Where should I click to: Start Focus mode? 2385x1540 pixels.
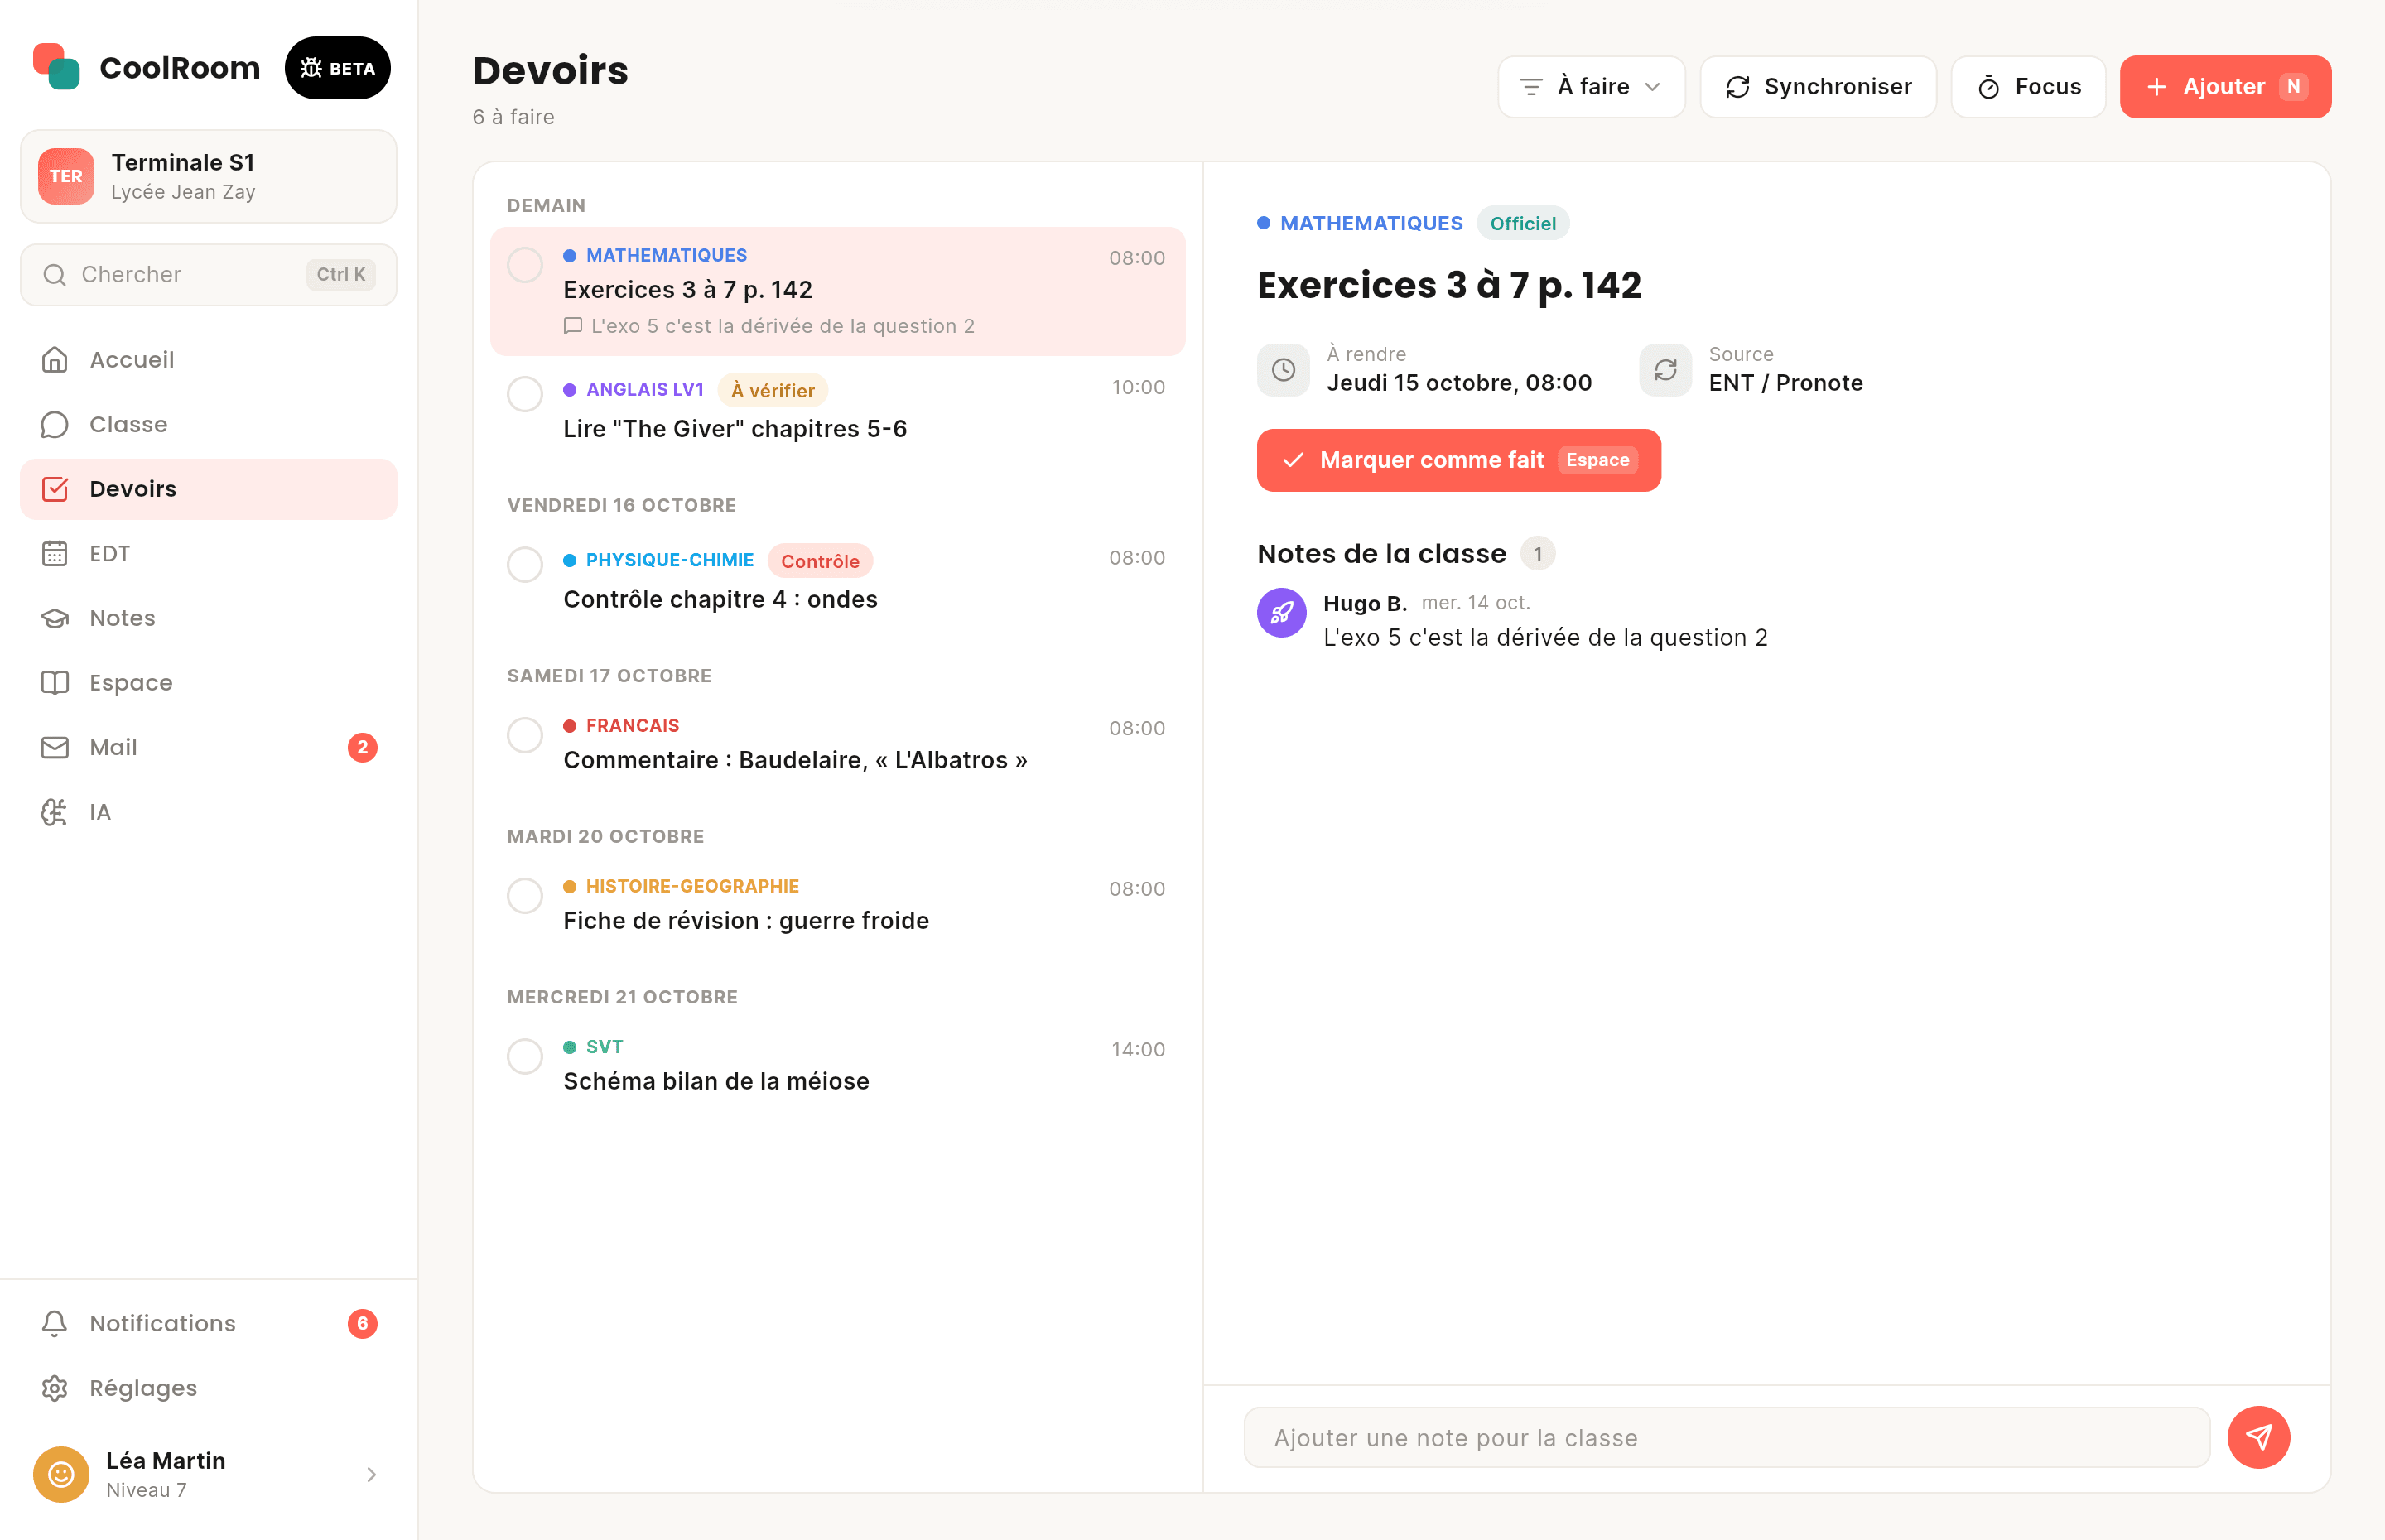(x=2028, y=87)
